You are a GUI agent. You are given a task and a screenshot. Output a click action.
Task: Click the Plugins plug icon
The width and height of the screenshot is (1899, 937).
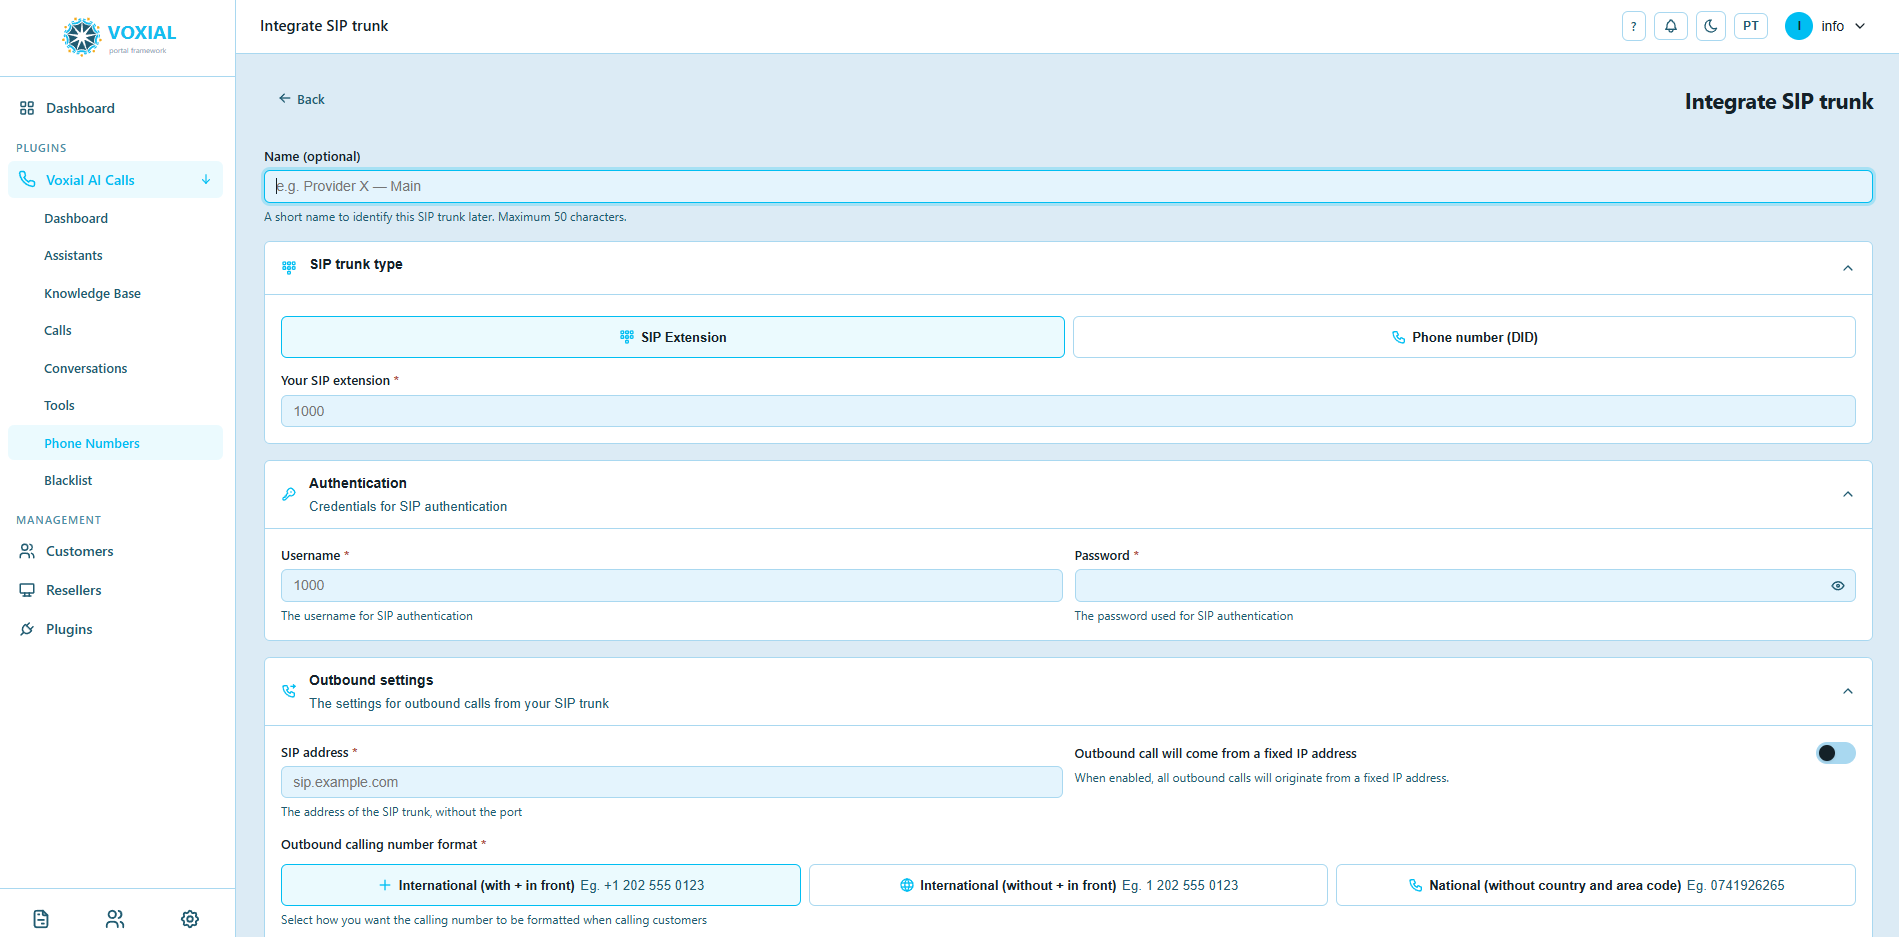(27, 629)
